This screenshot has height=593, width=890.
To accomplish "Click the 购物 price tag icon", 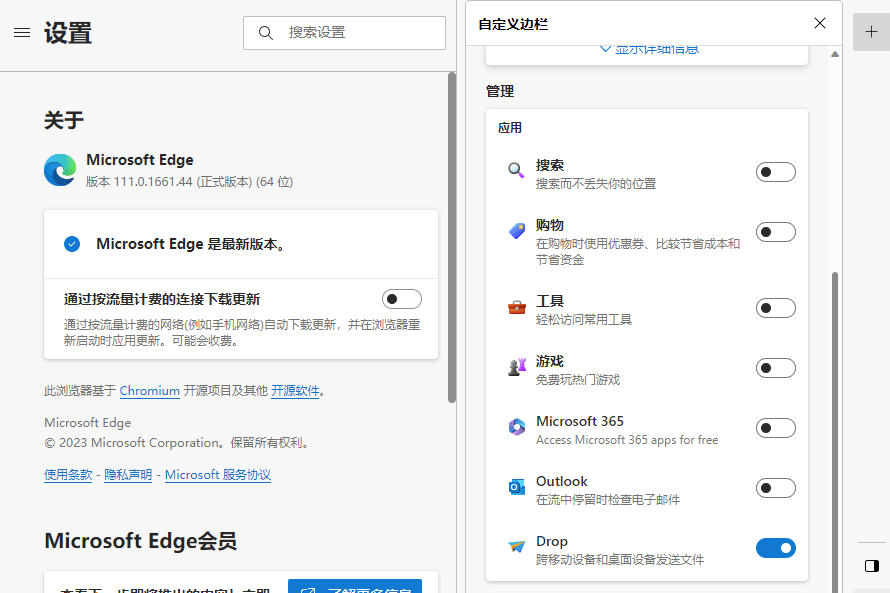I will pyautogui.click(x=517, y=230).
